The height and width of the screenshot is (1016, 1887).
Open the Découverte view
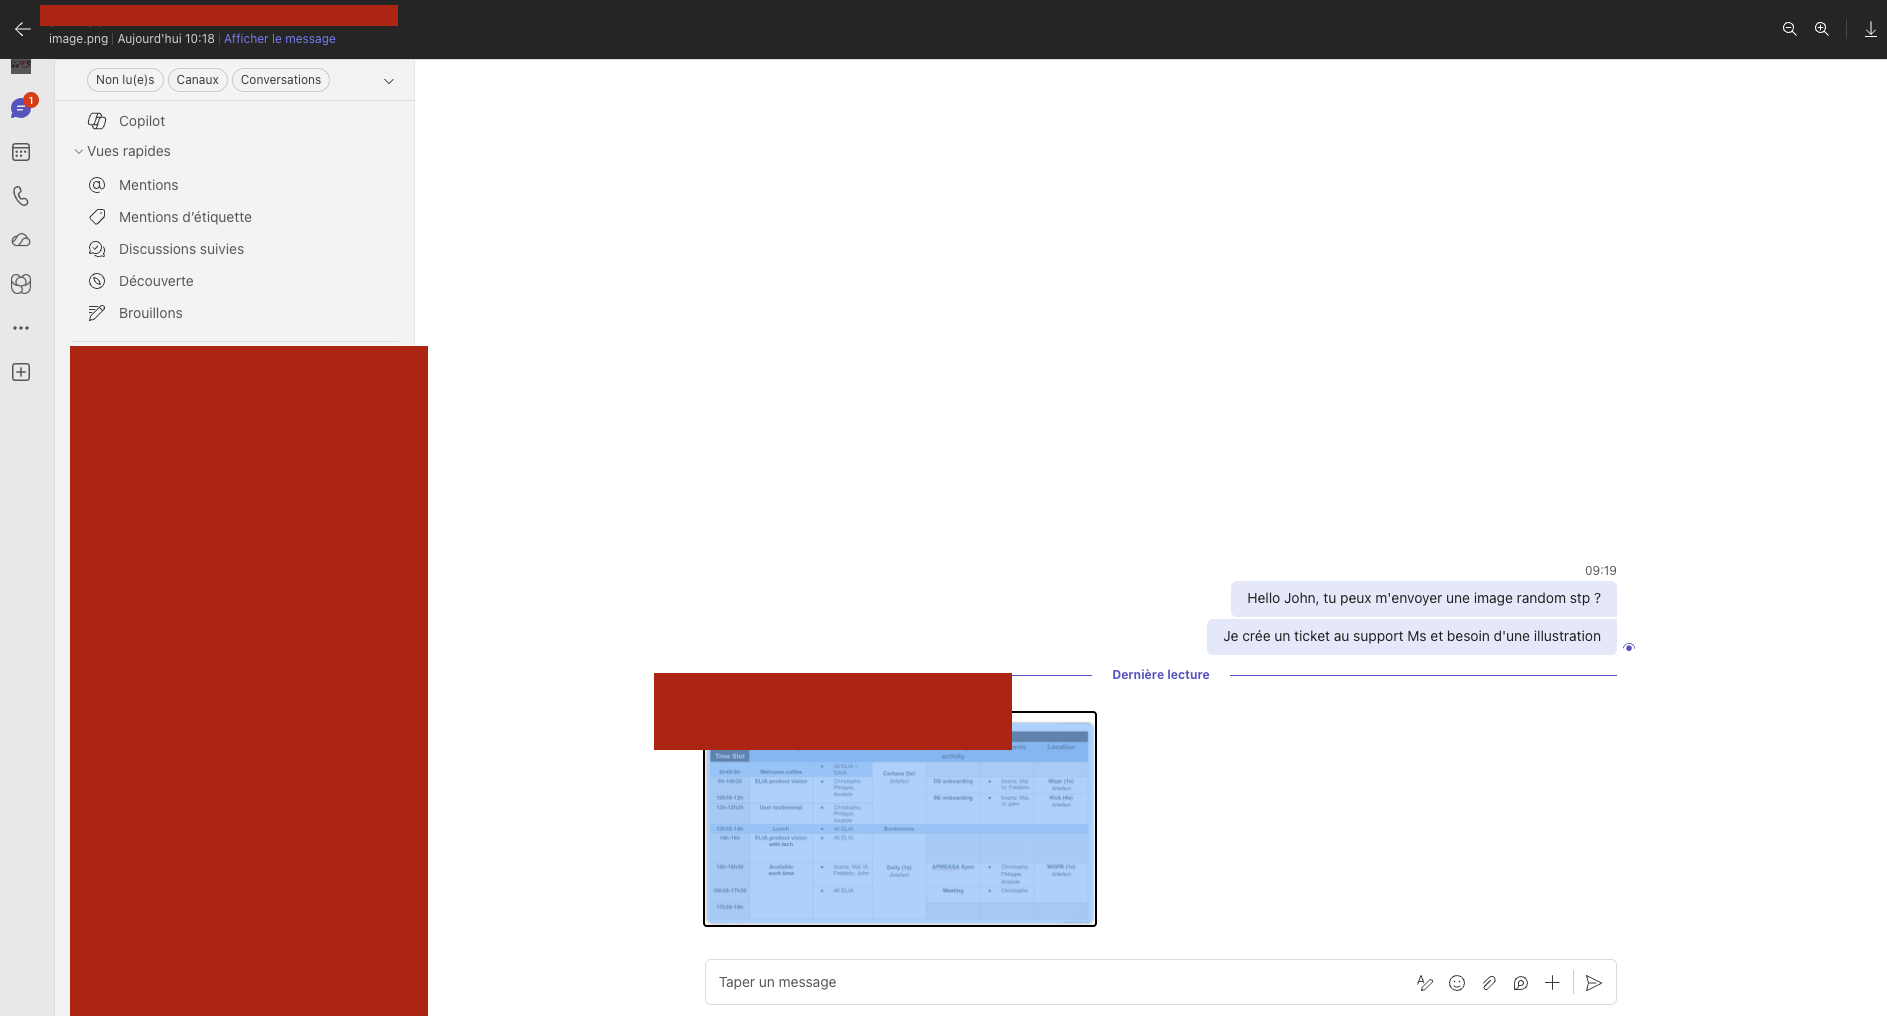(x=236, y=281)
